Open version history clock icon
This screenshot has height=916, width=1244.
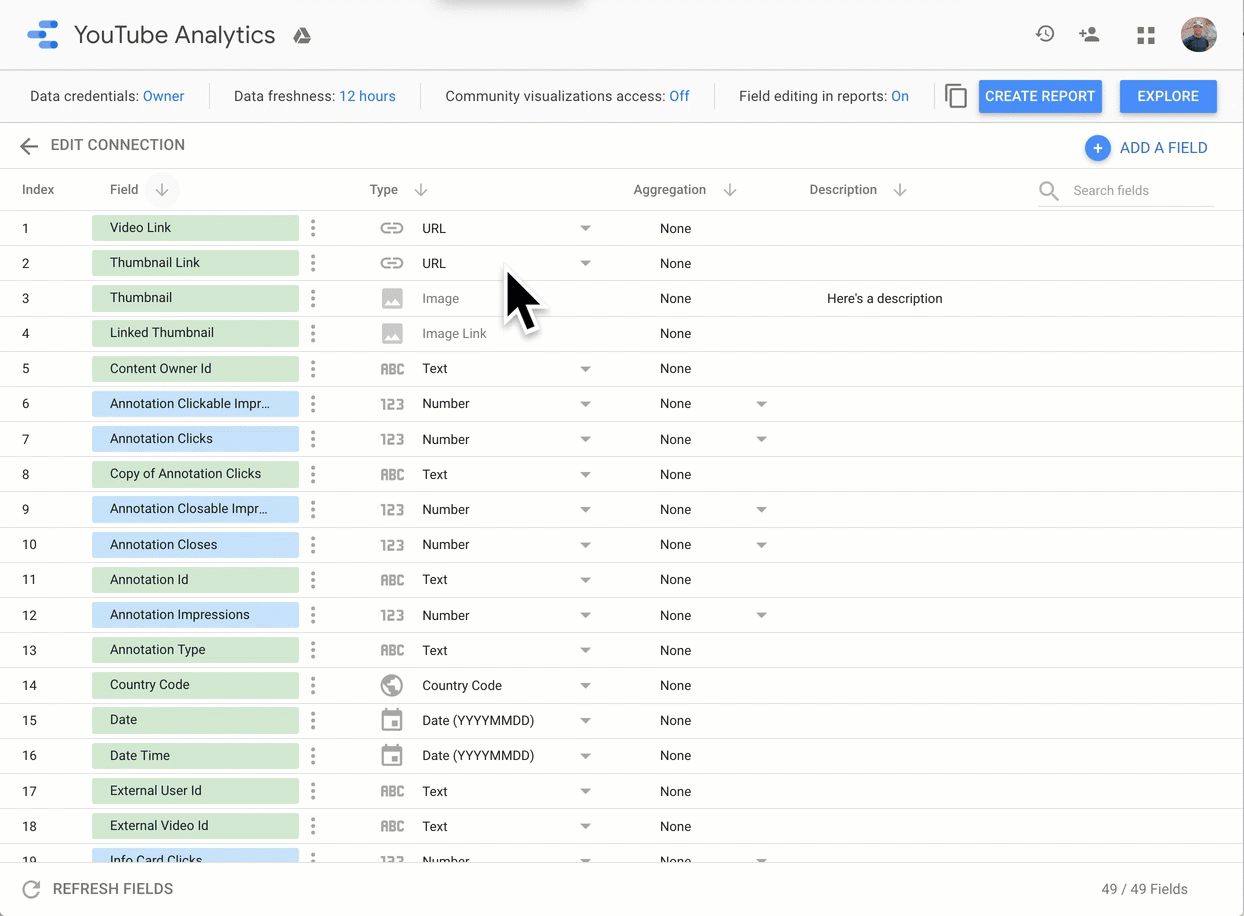pos(1045,34)
